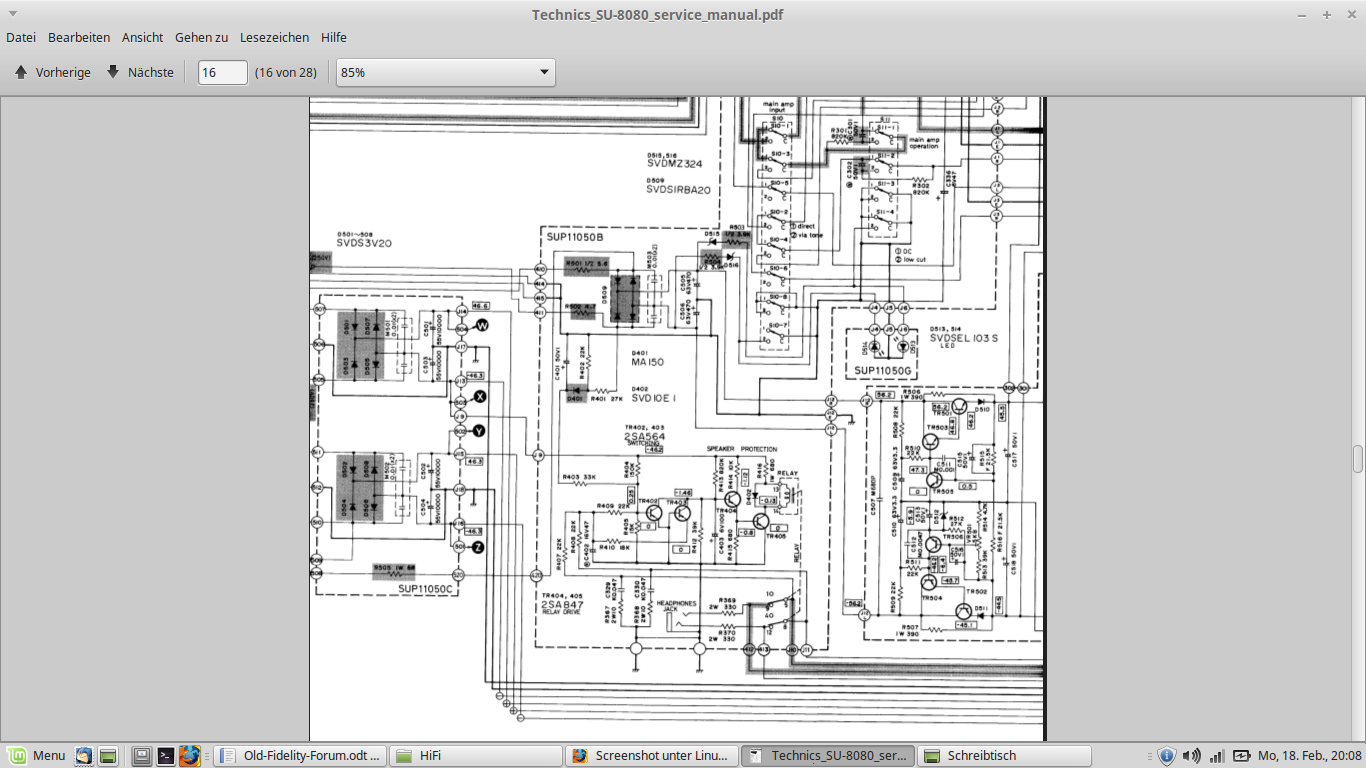
Task: Click the SVDS3V20 diode label
Action: 366,243
